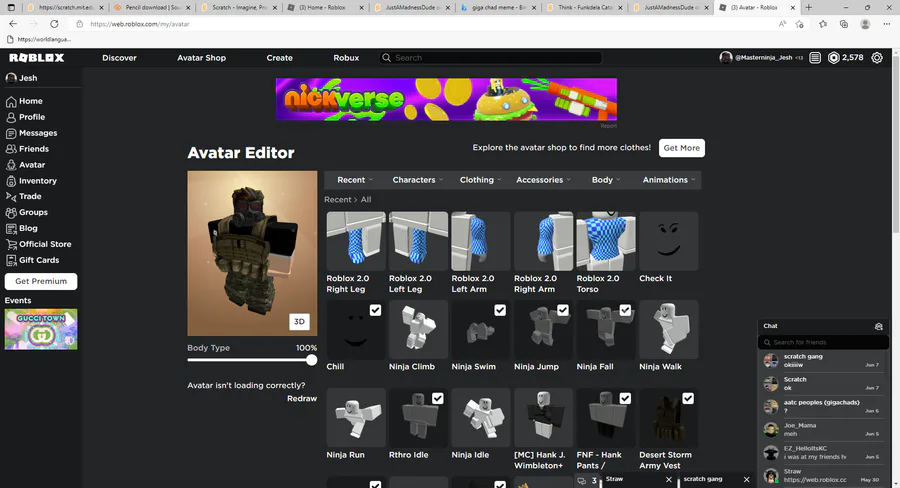
Task: Open the browser more options menu
Action: pyautogui.click(x=886, y=24)
